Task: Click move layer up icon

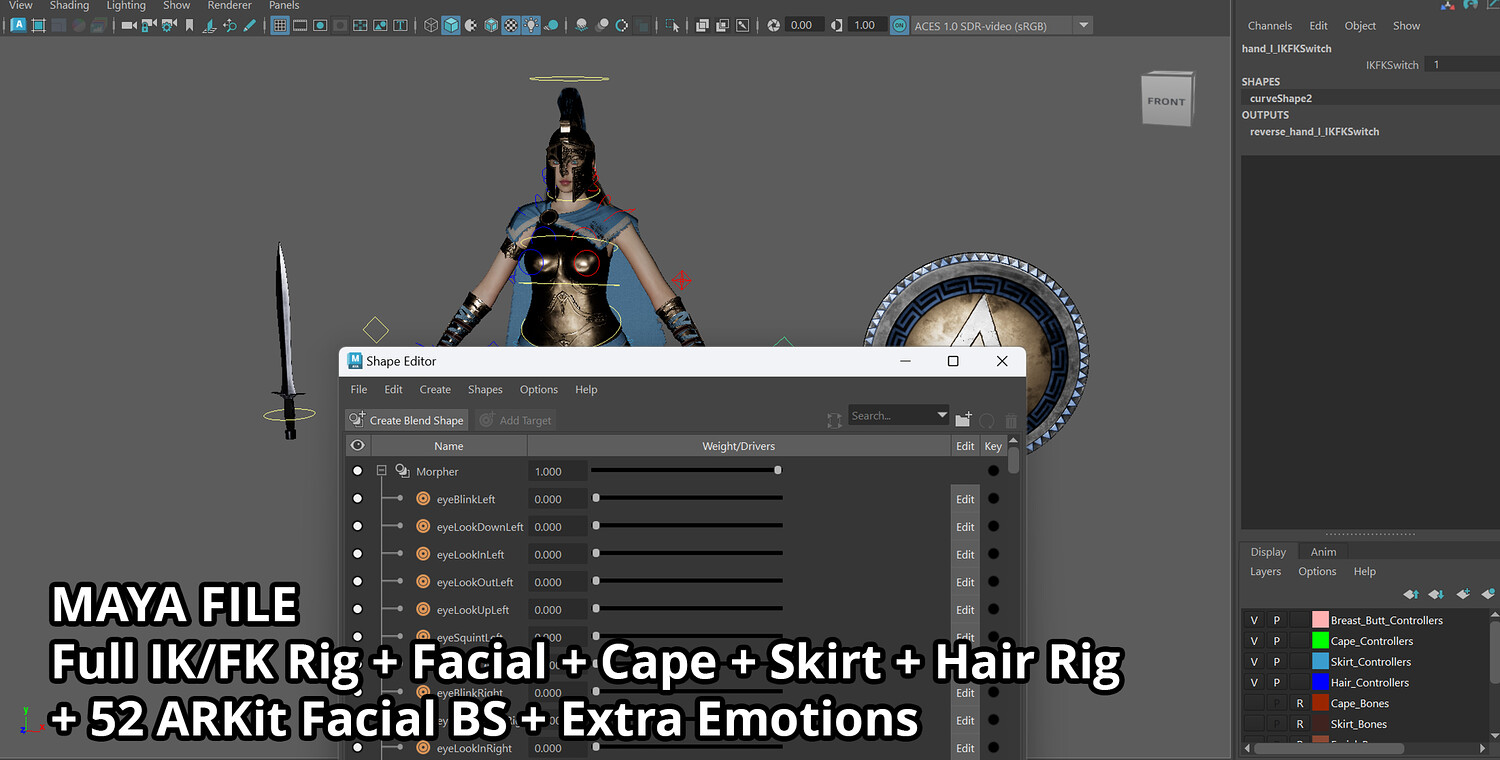Action: click(1411, 594)
